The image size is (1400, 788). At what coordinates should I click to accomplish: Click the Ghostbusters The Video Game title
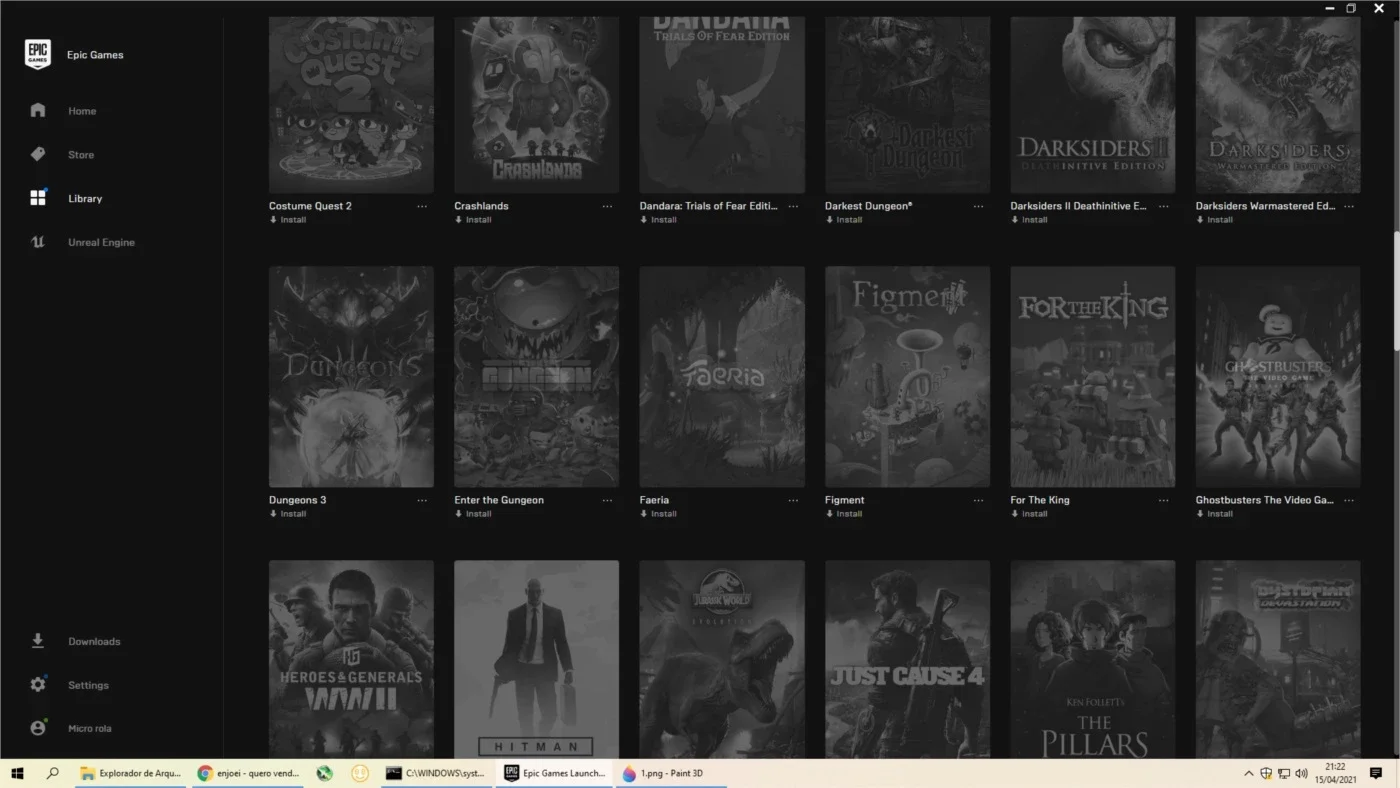pos(1265,500)
